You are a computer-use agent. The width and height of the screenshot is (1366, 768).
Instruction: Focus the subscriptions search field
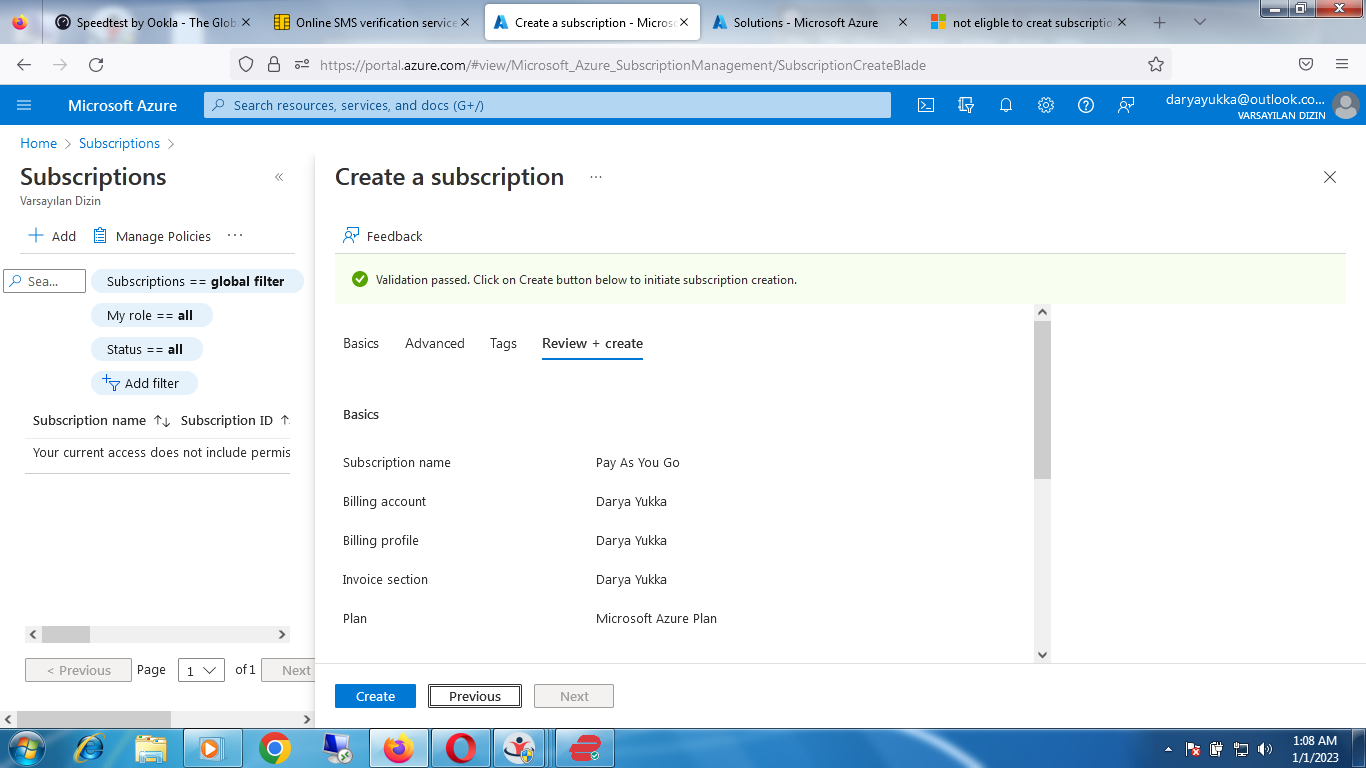pyautogui.click(x=45, y=281)
